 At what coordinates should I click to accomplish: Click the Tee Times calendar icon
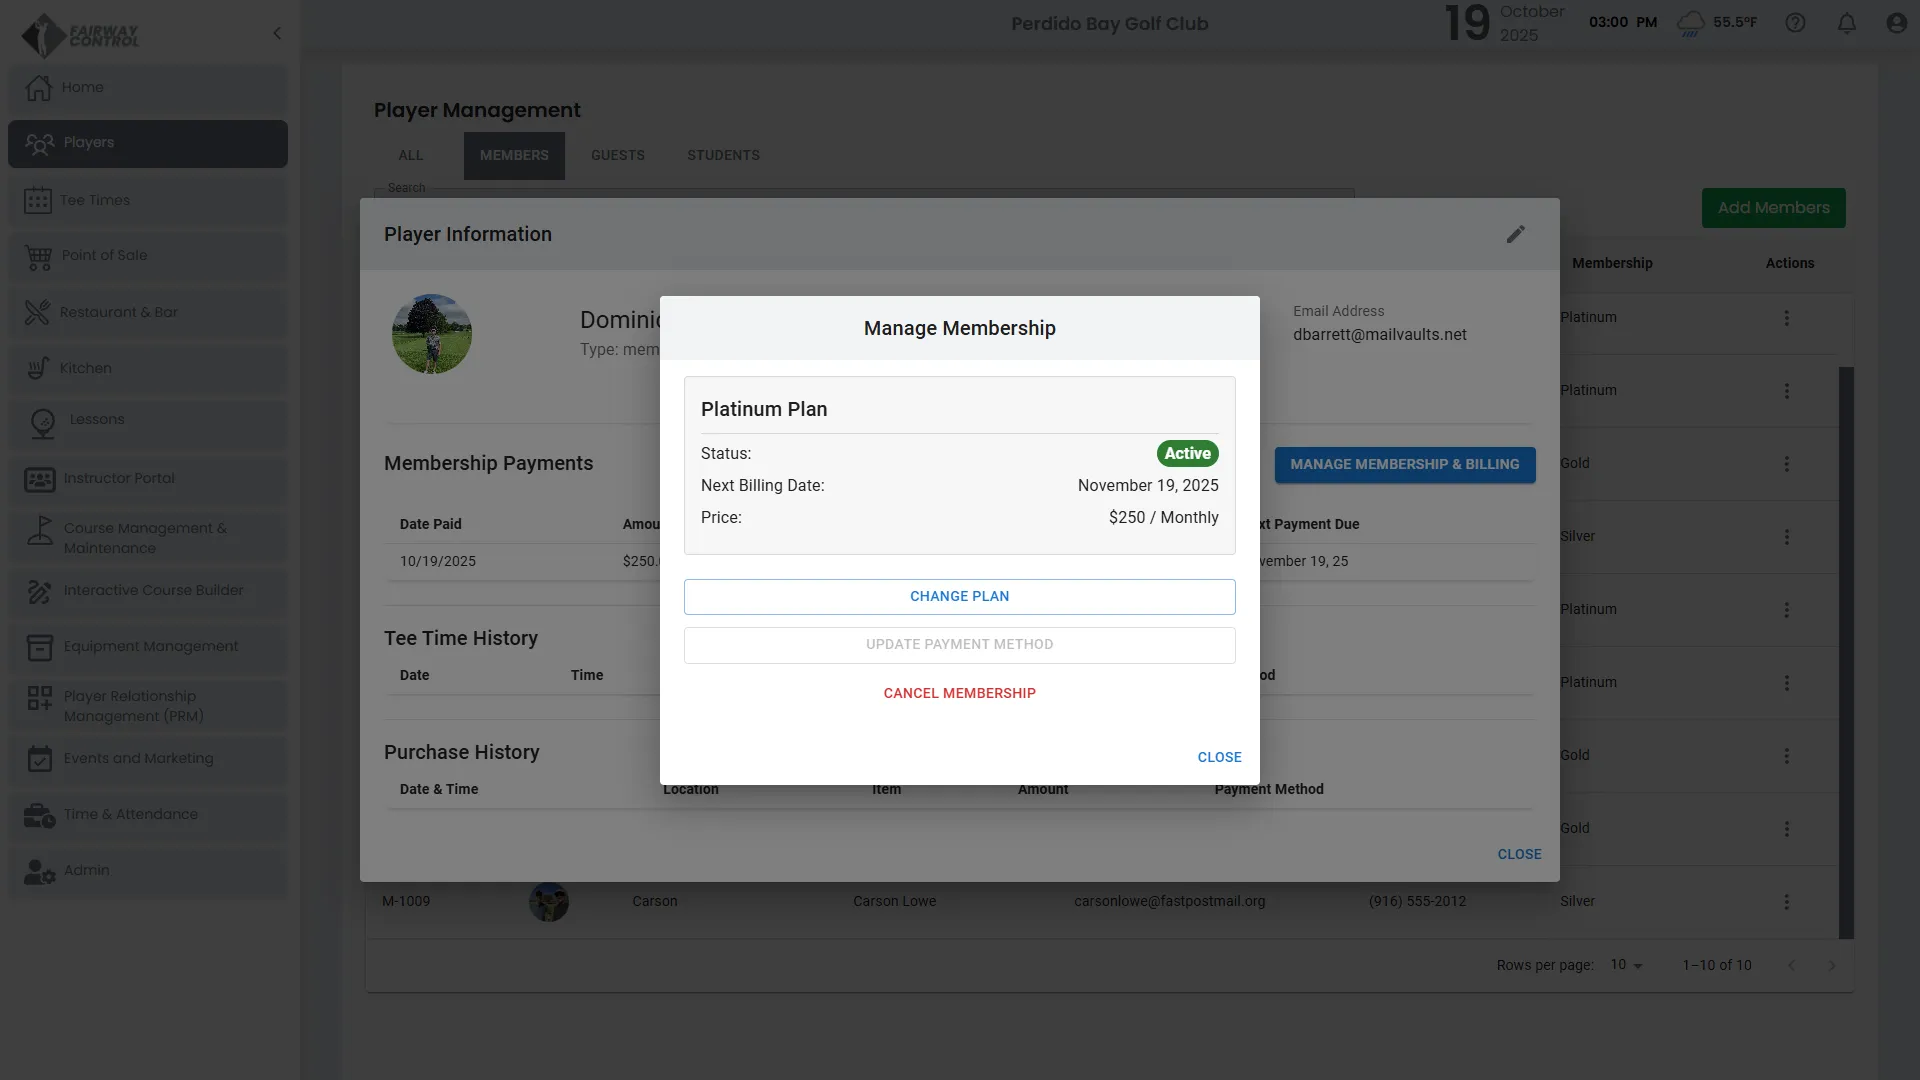point(38,200)
